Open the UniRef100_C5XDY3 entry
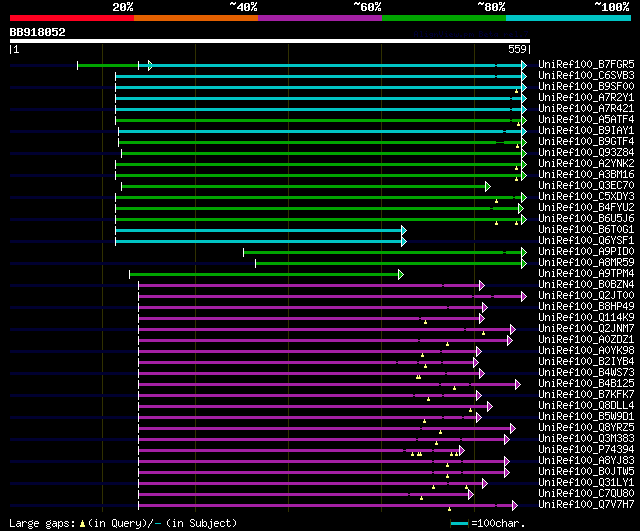 (x=586, y=197)
